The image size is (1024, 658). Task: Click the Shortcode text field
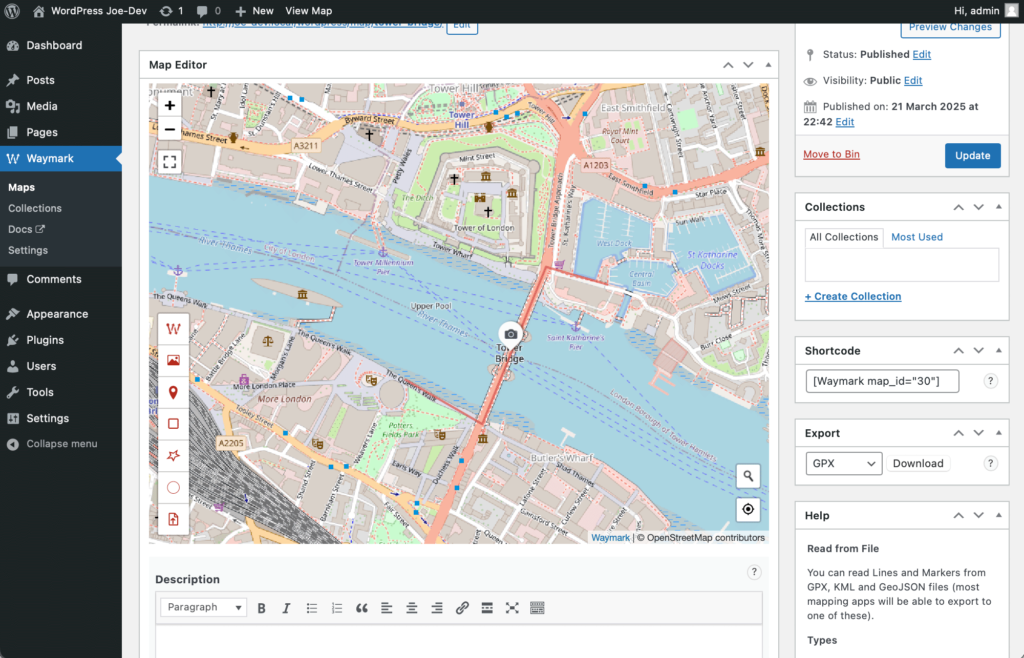[x=882, y=381]
